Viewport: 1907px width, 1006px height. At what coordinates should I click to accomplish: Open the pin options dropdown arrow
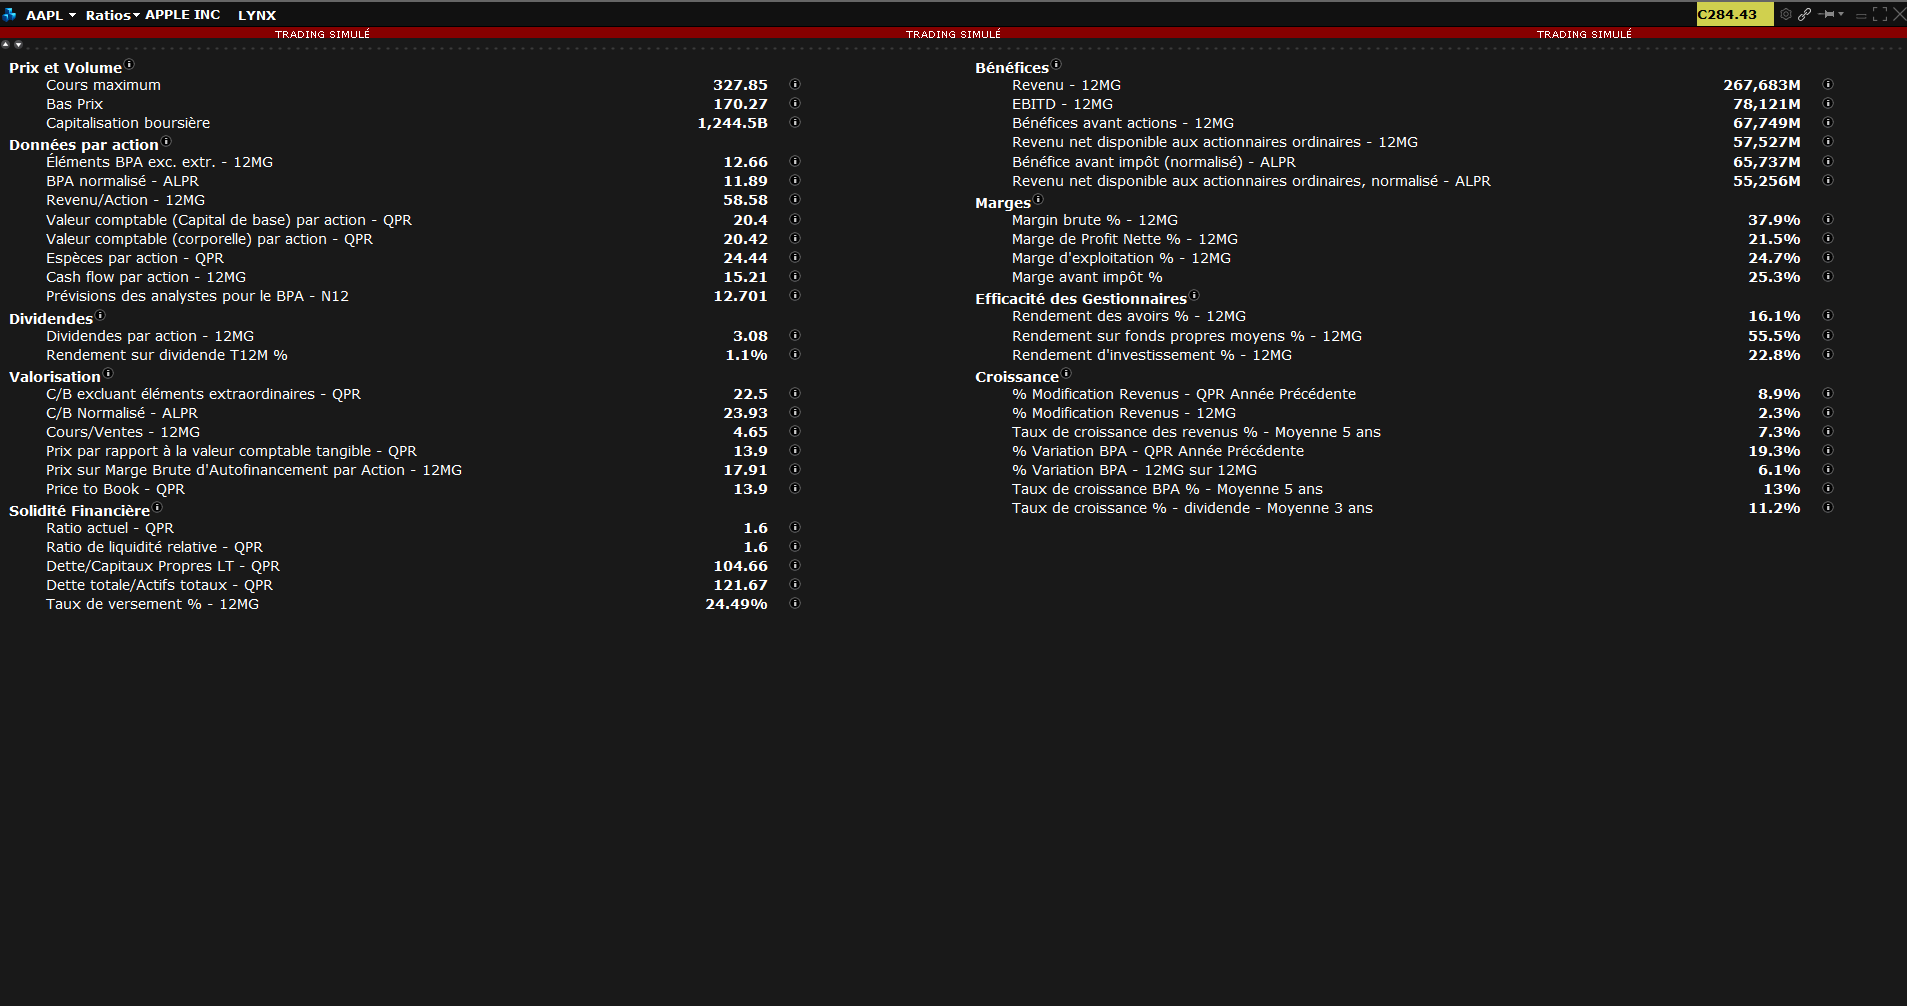pyautogui.click(x=1841, y=14)
